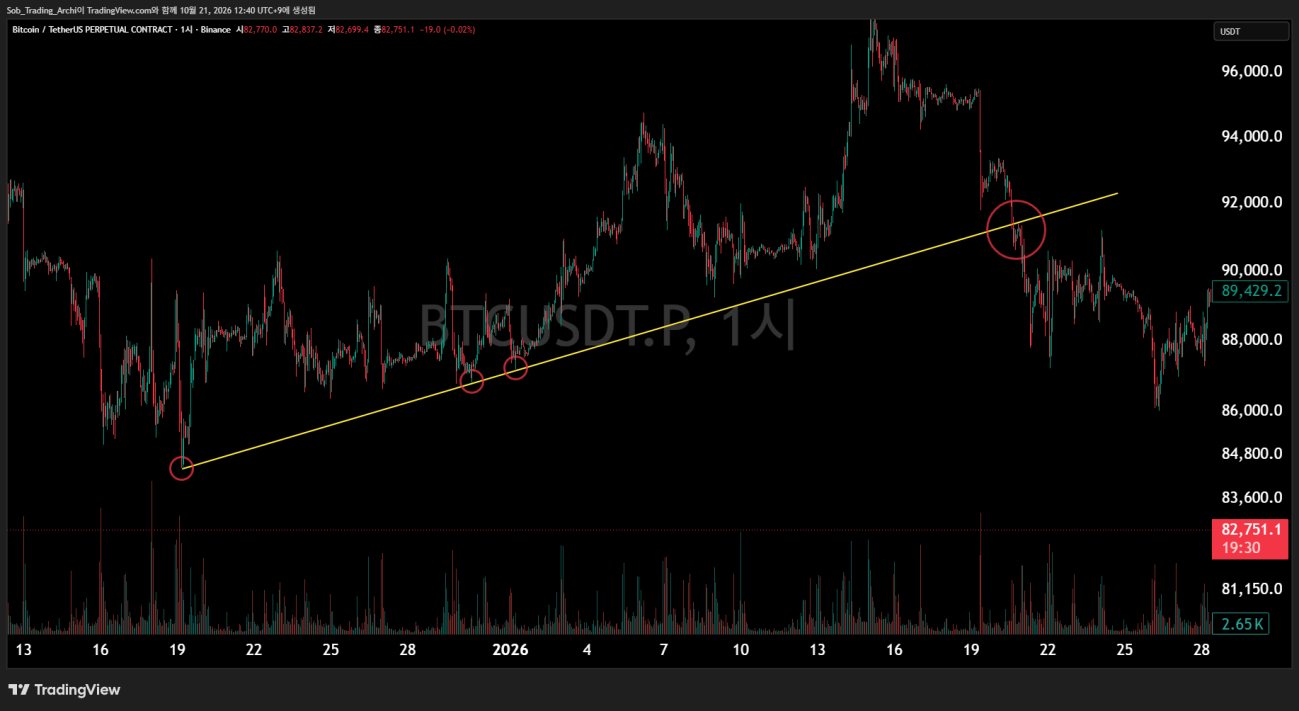Click the 83,600.0 price axis label
Image resolution: width=1299 pixels, height=711 pixels.
click(x=1250, y=498)
